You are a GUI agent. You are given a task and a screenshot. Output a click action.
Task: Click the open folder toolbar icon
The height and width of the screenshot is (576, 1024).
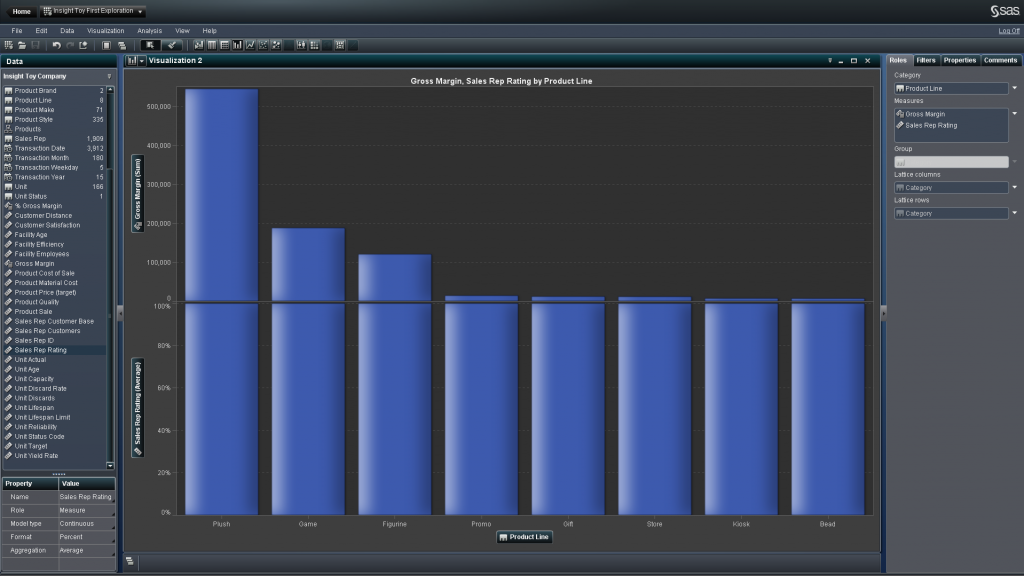(x=22, y=45)
